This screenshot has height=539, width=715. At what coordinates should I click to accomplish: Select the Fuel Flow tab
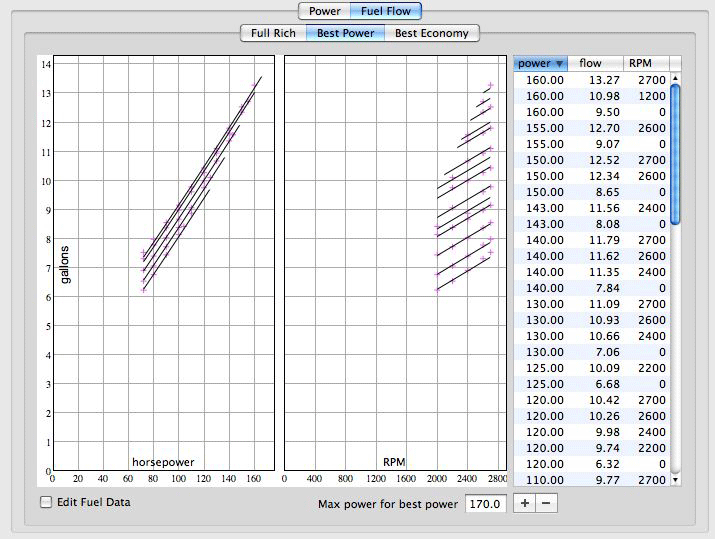click(x=386, y=11)
